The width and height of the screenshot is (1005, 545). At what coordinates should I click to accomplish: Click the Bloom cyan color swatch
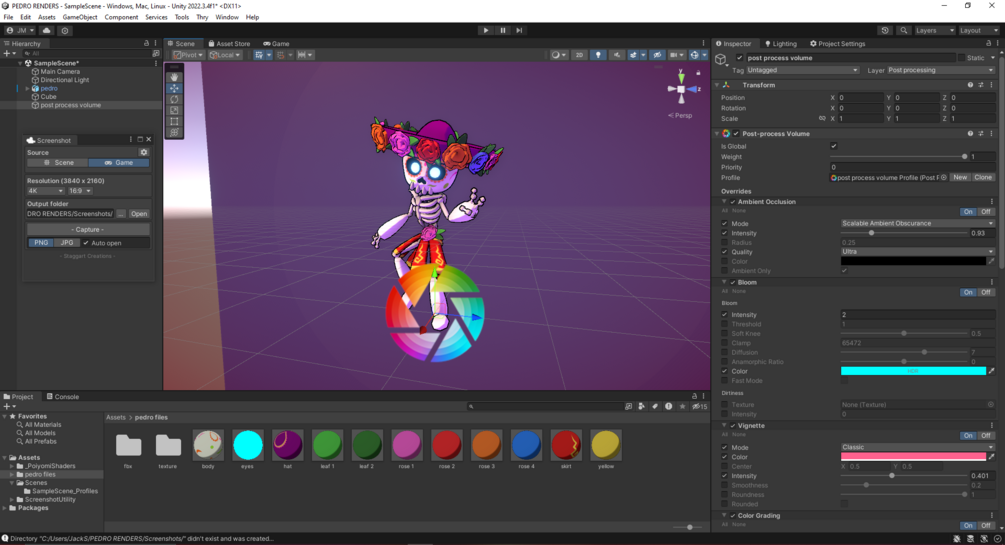913,371
